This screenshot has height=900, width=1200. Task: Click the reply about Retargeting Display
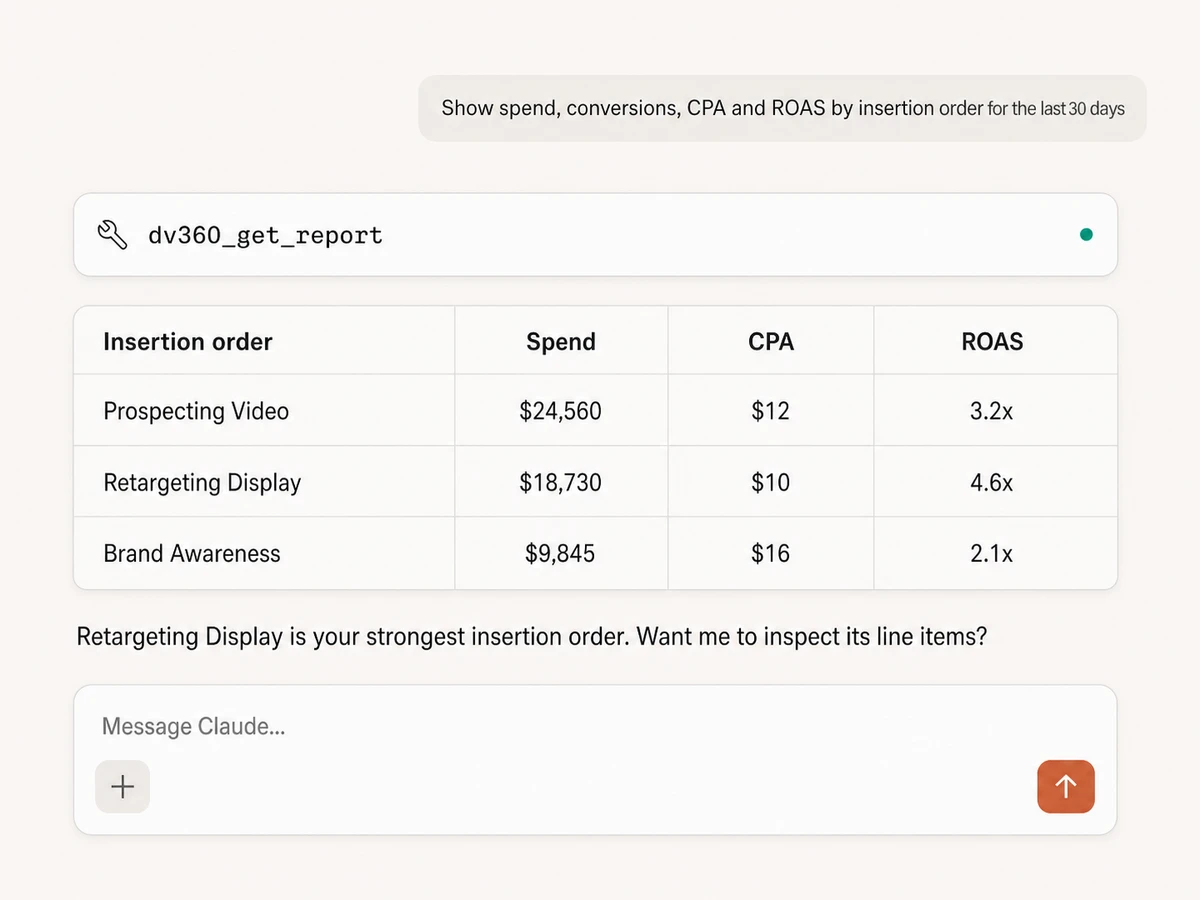(532, 637)
